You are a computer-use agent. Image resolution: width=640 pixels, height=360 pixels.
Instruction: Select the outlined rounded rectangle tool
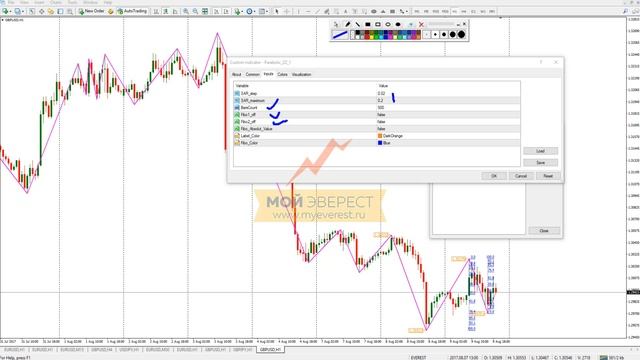pos(378,24)
